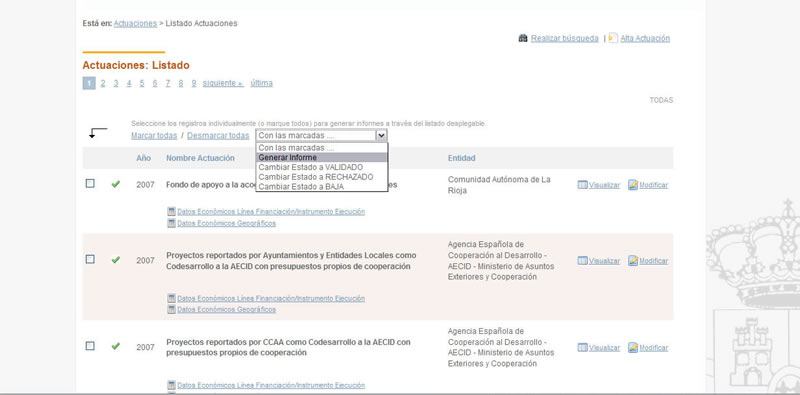Go to page 2 of the listing

click(103, 83)
